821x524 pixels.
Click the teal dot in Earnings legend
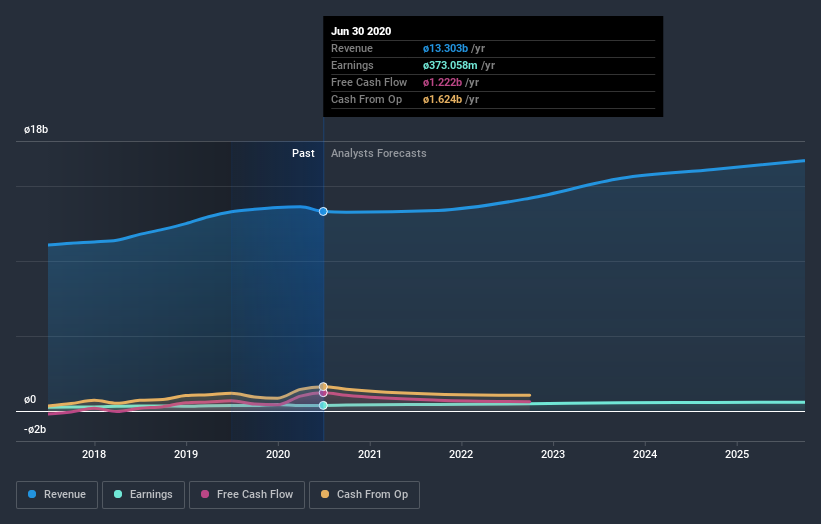pos(118,494)
